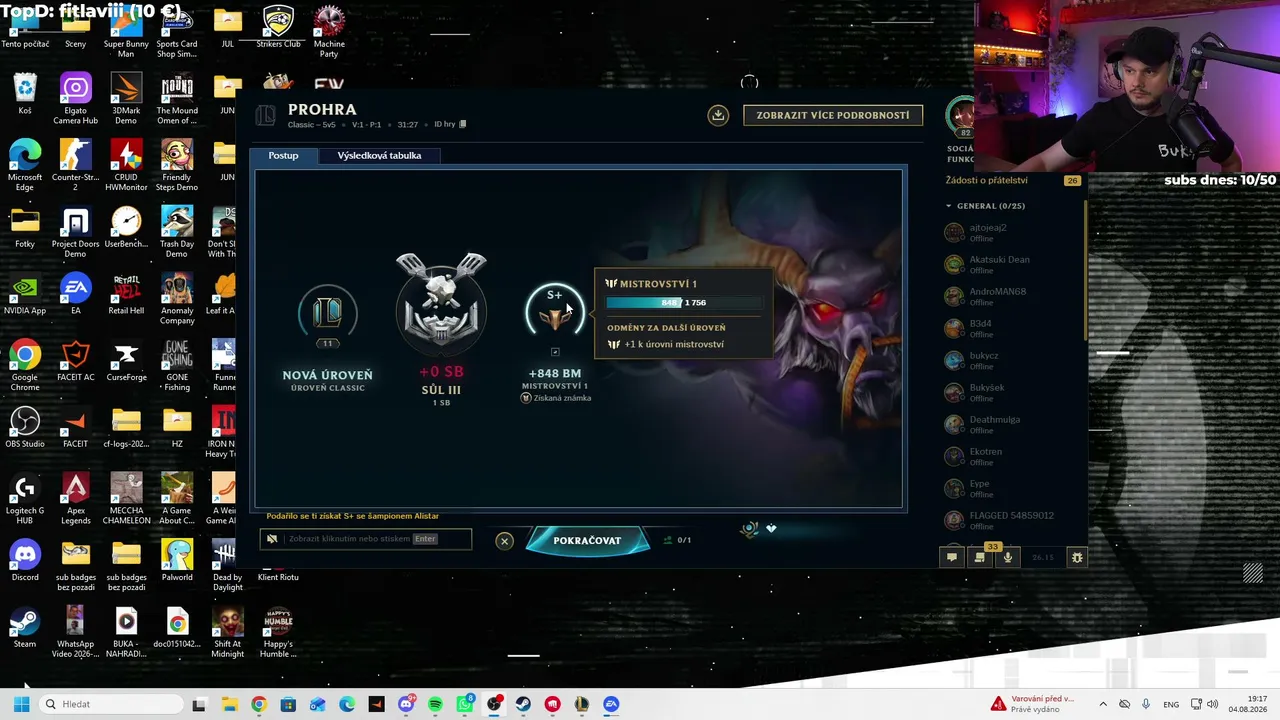The height and width of the screenshot is (720, 1280).
Task: Select CurseForge desktop icon
Action: [x=126, y=361]
